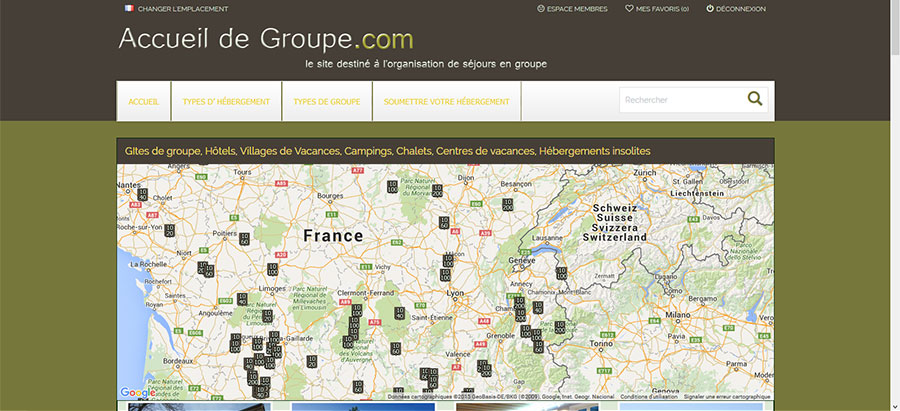Select the marker south of Besançon
The height and width of the screenshot is (411, 900).
[x=507, y=204]
